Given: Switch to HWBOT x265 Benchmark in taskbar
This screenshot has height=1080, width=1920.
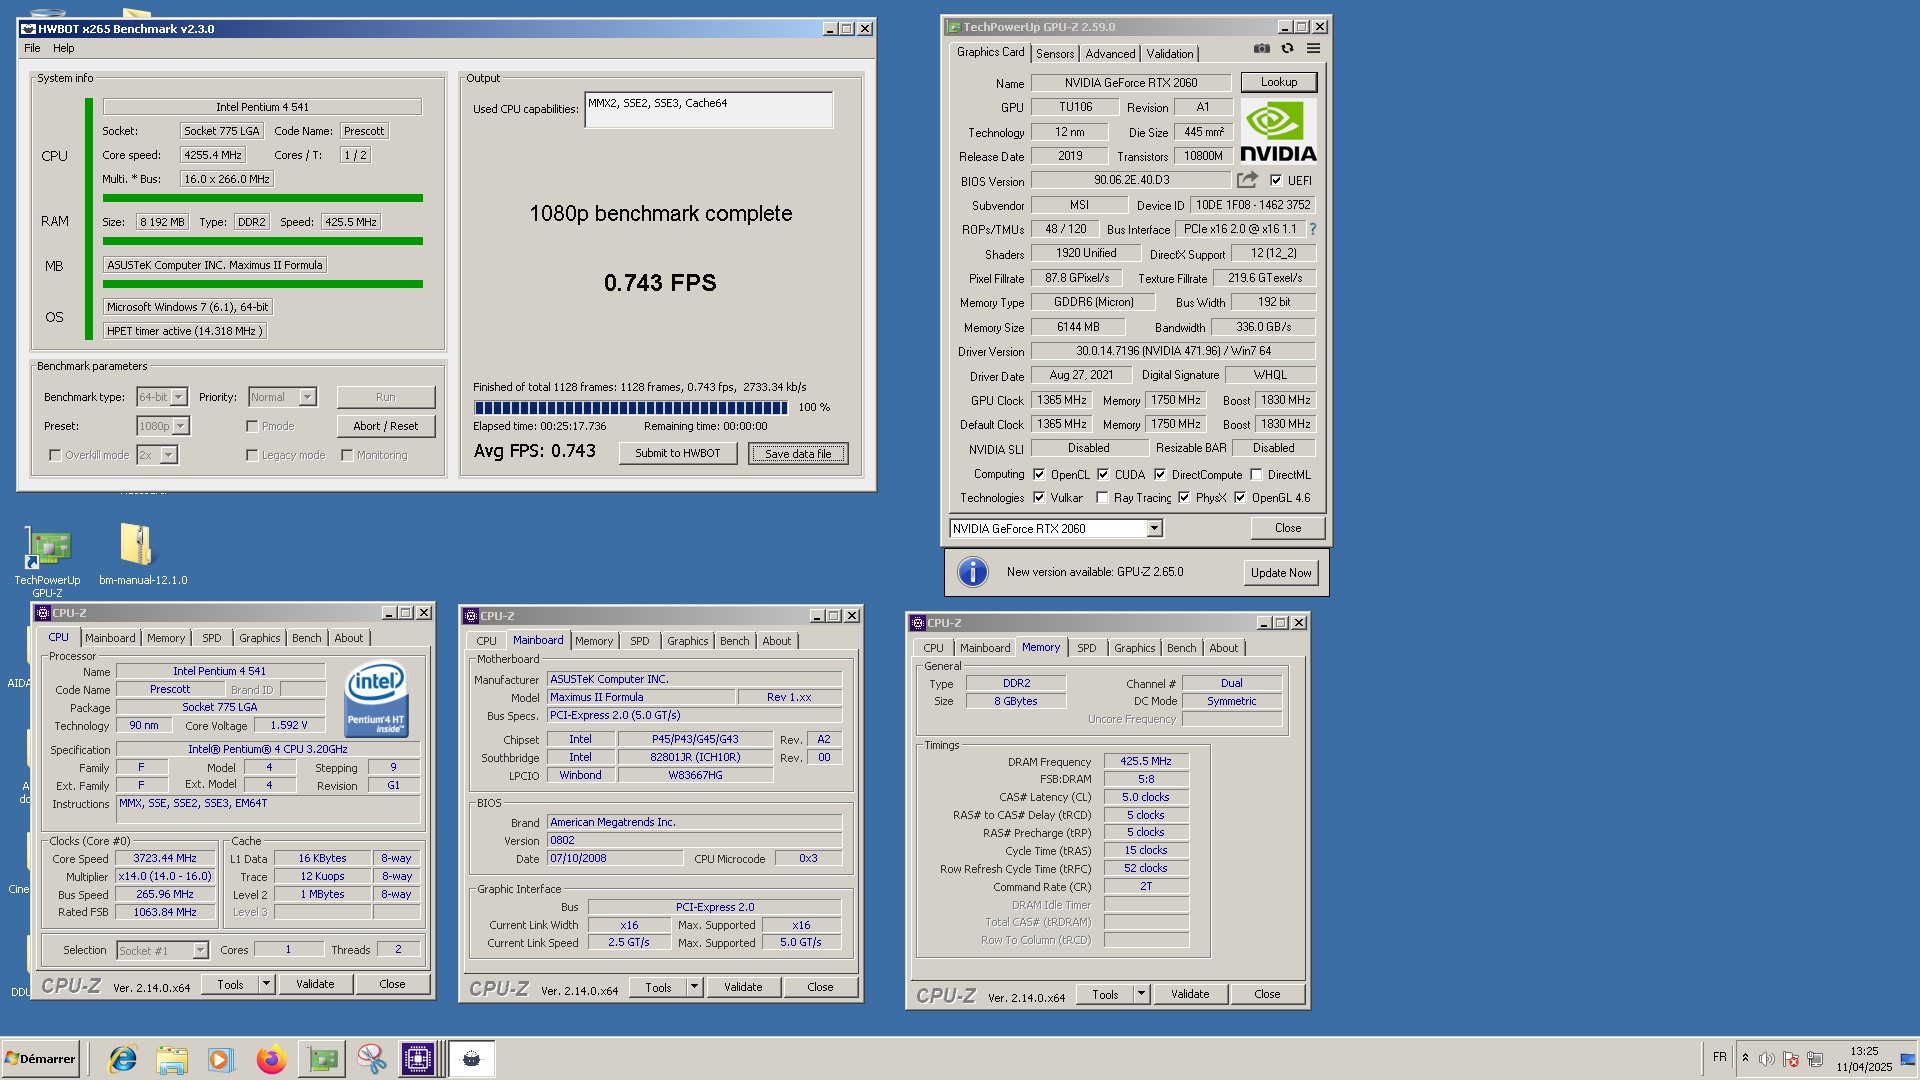Looking at the screenshot, I should [471, 1059].
